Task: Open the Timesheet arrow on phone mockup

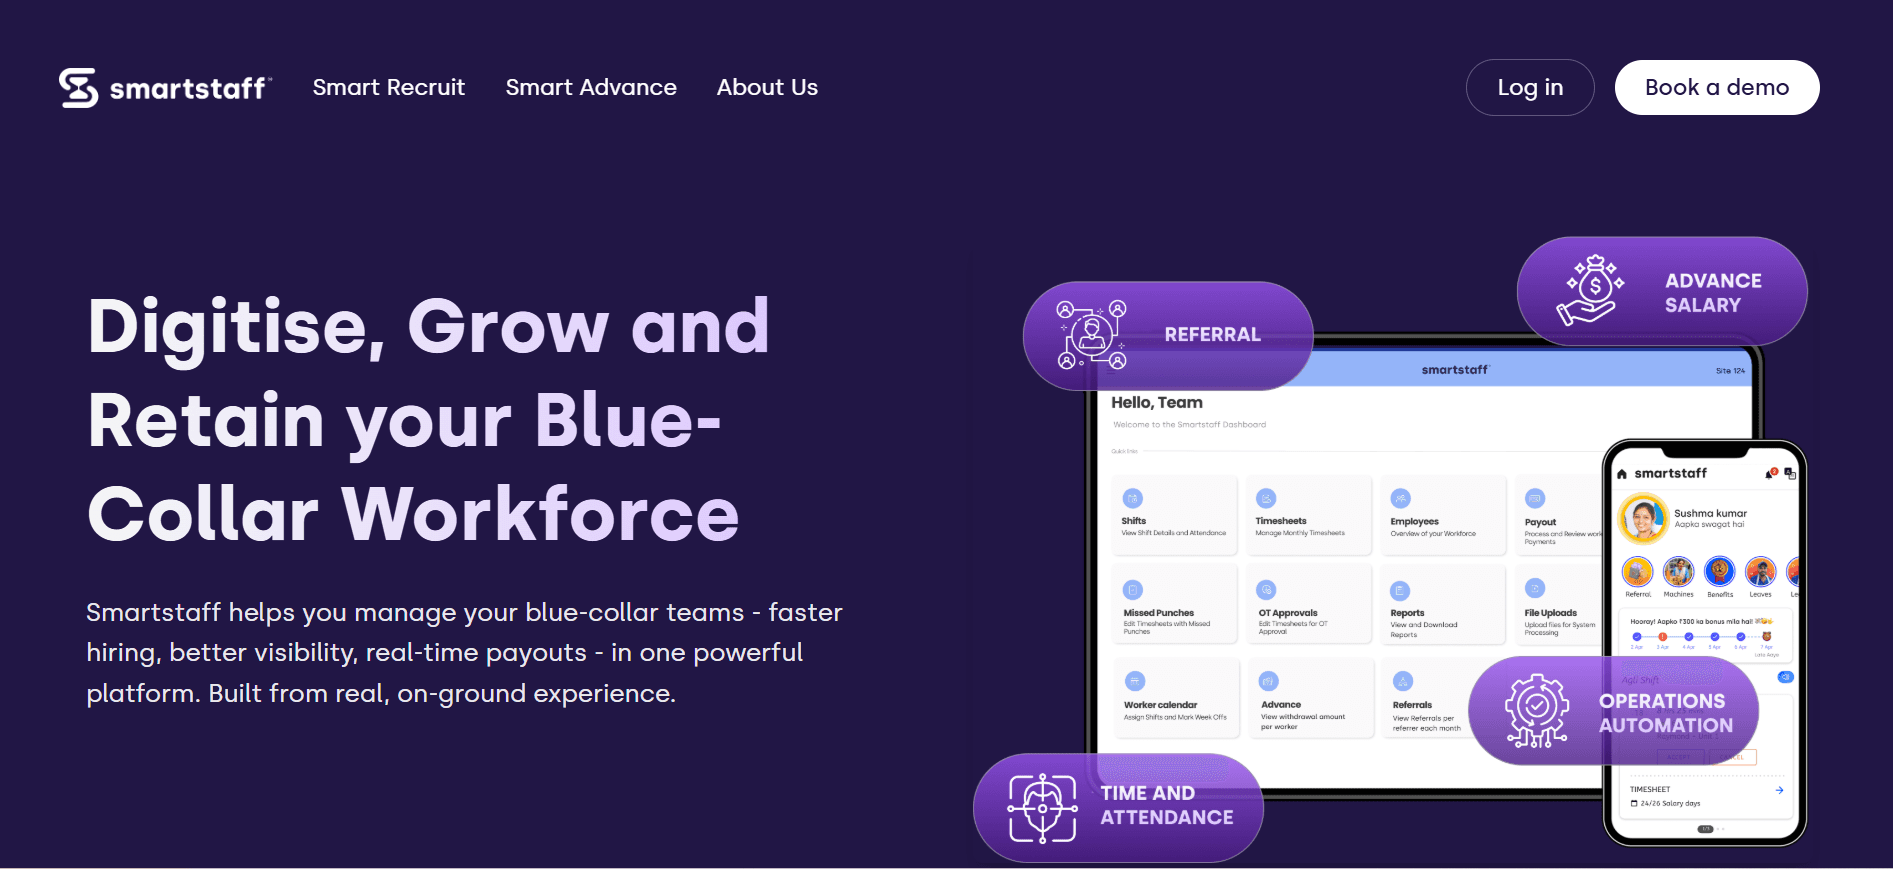Action: tap(1779, 790)
